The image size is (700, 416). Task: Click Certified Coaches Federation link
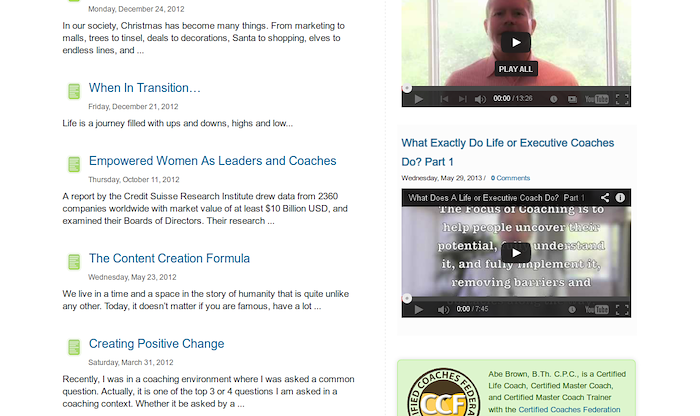coord(569,410)
